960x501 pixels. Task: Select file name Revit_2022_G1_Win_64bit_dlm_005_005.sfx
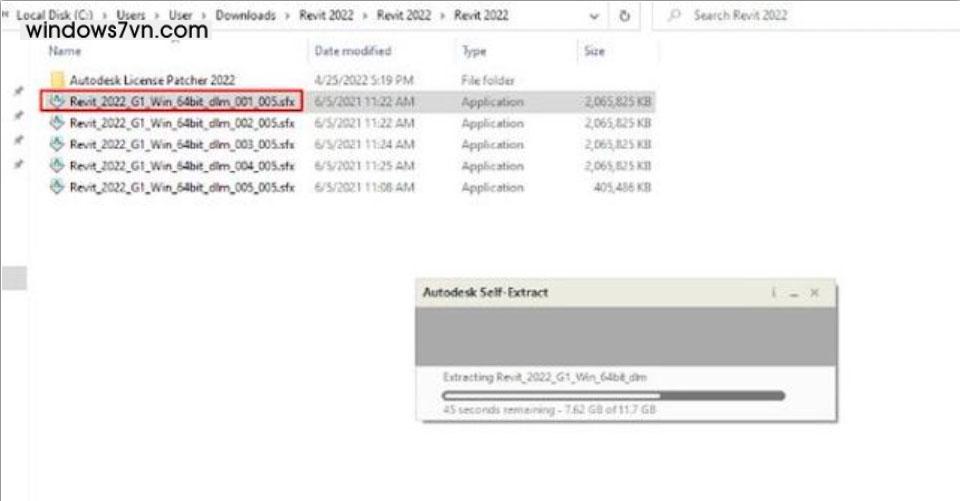(x=182, y=187)
